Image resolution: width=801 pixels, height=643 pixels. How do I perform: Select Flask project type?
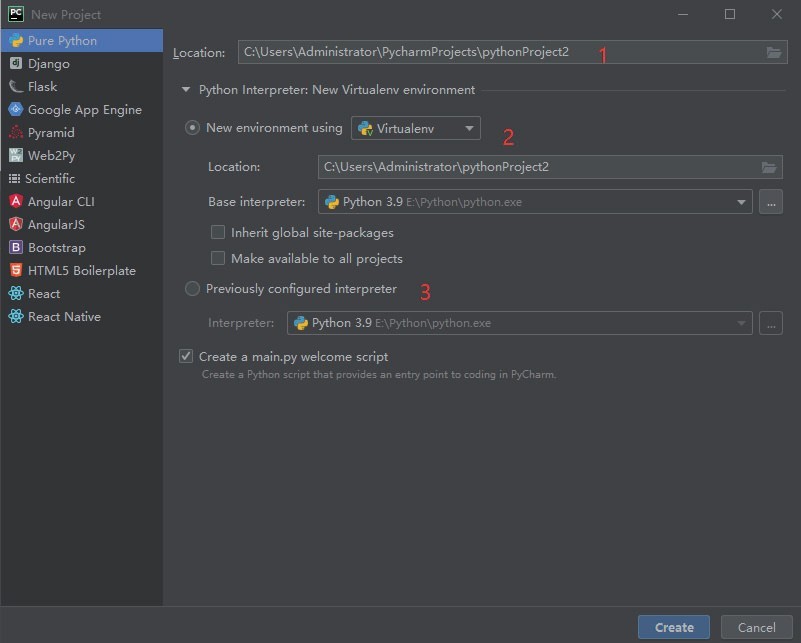pyautogui.click(x=82, y=86)
